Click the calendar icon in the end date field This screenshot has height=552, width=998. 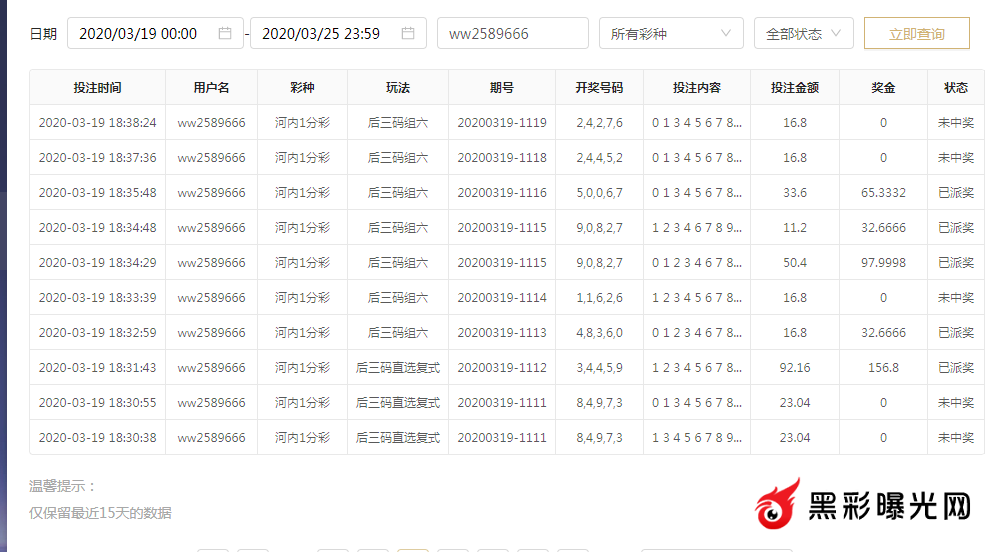point(408,33)
